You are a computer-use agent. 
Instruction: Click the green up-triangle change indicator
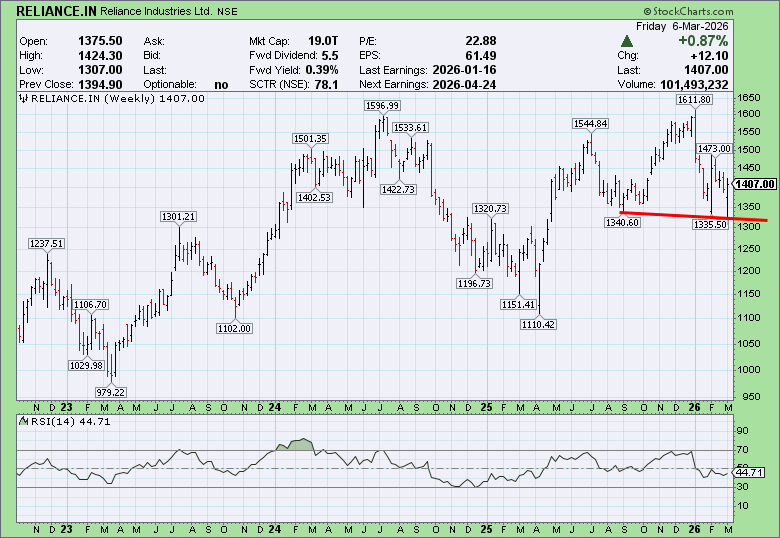(x=627, y=41)
